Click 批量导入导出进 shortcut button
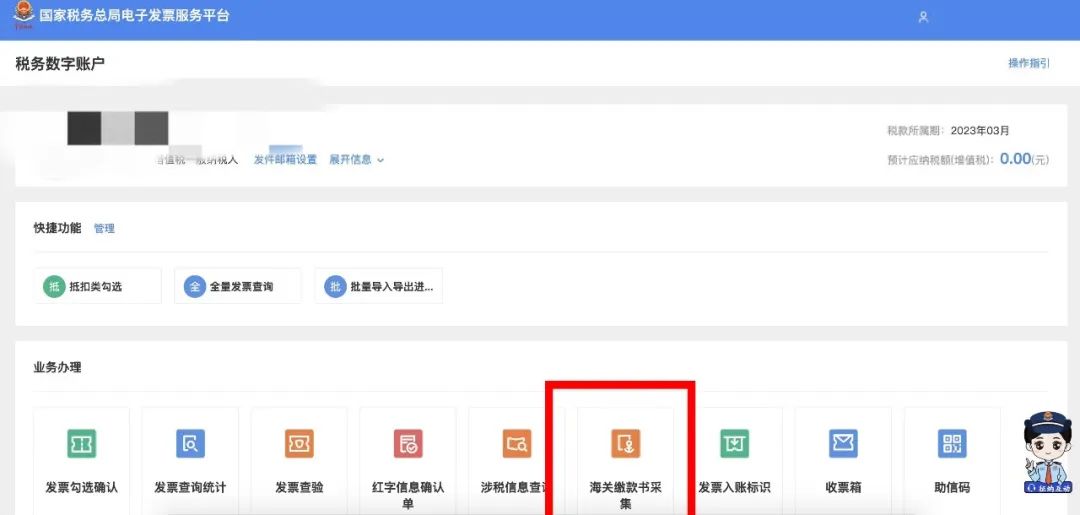The height and width of the screenshot is (515, 1080). click(x=378, y=286)
